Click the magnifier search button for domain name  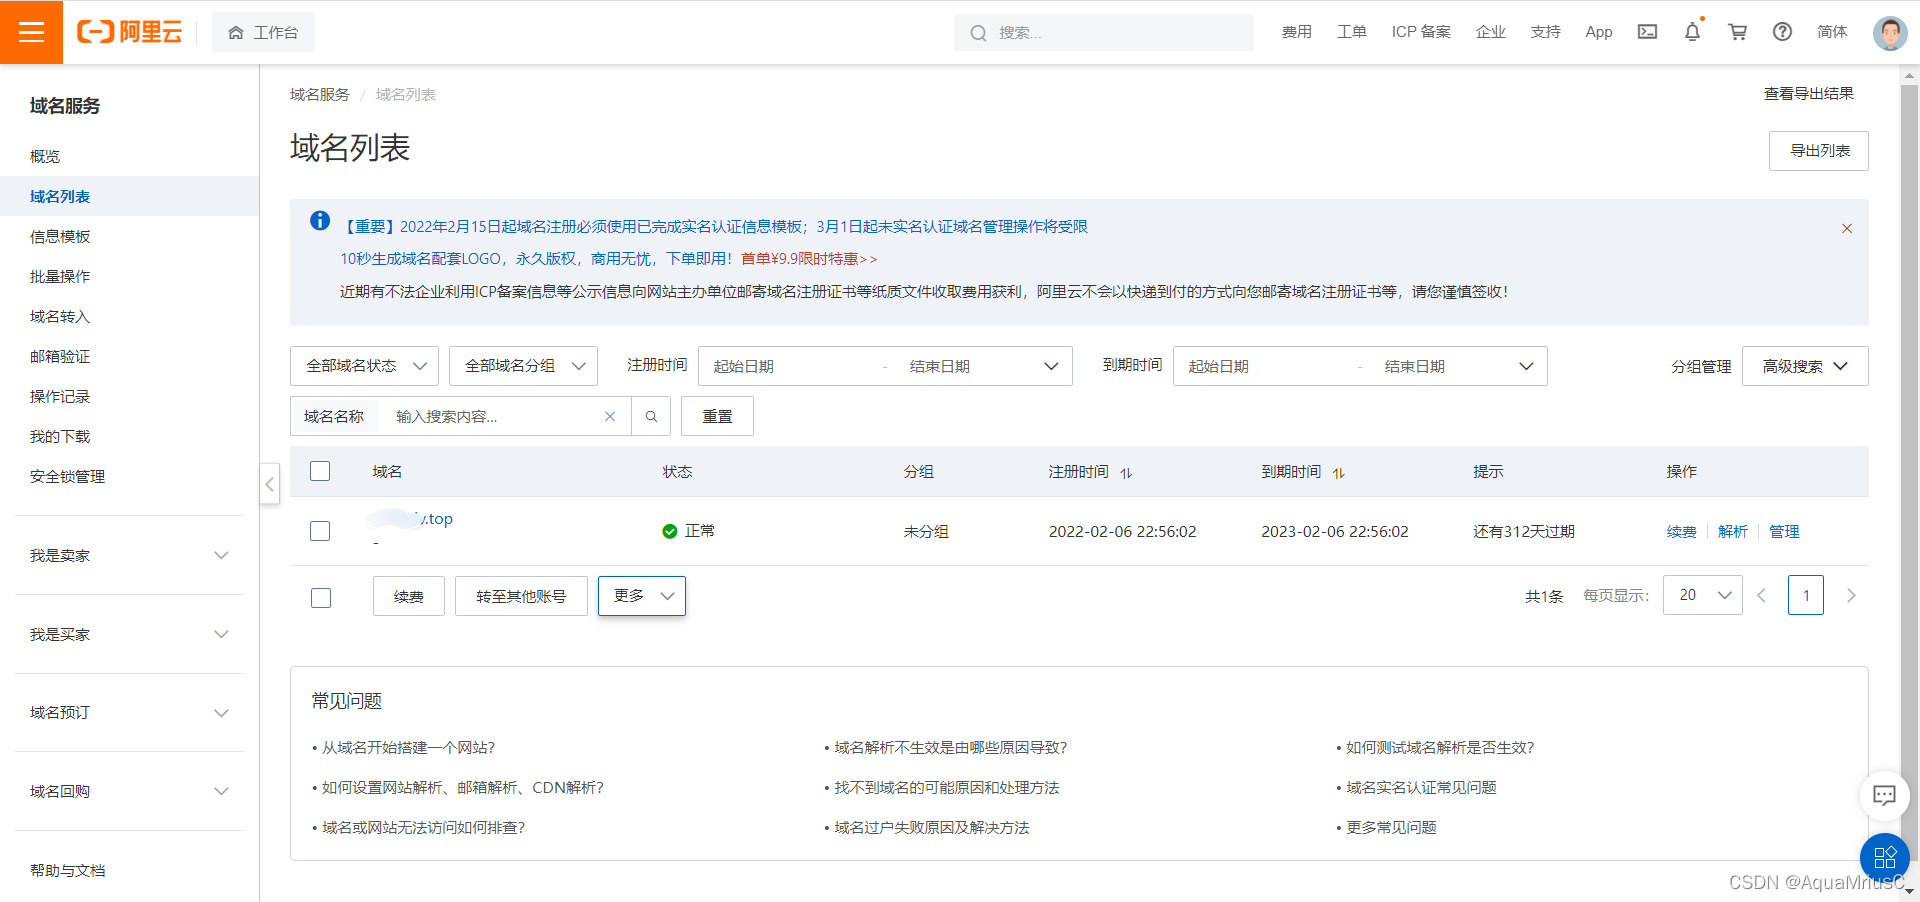click(651, 417)
